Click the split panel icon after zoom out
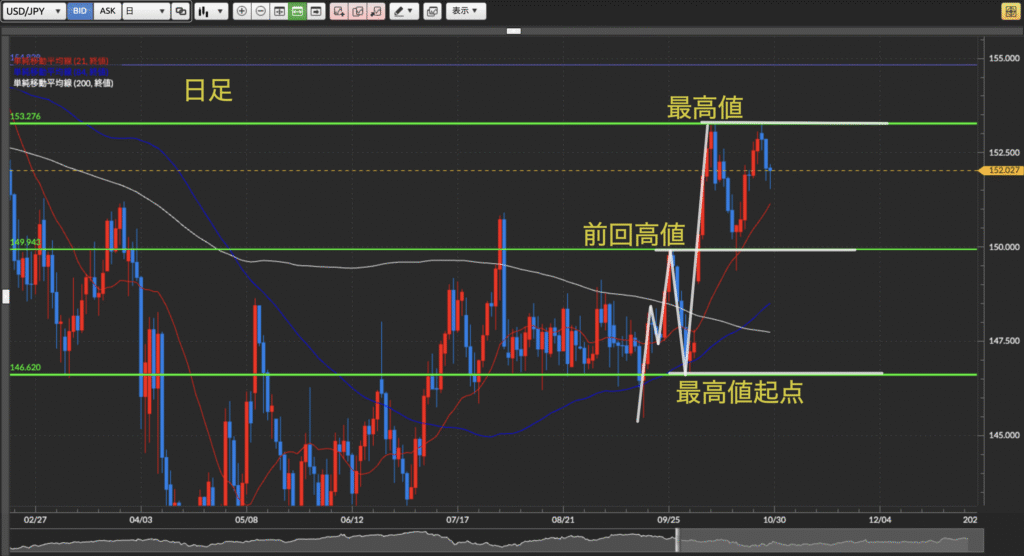 [x=279, y=11]
